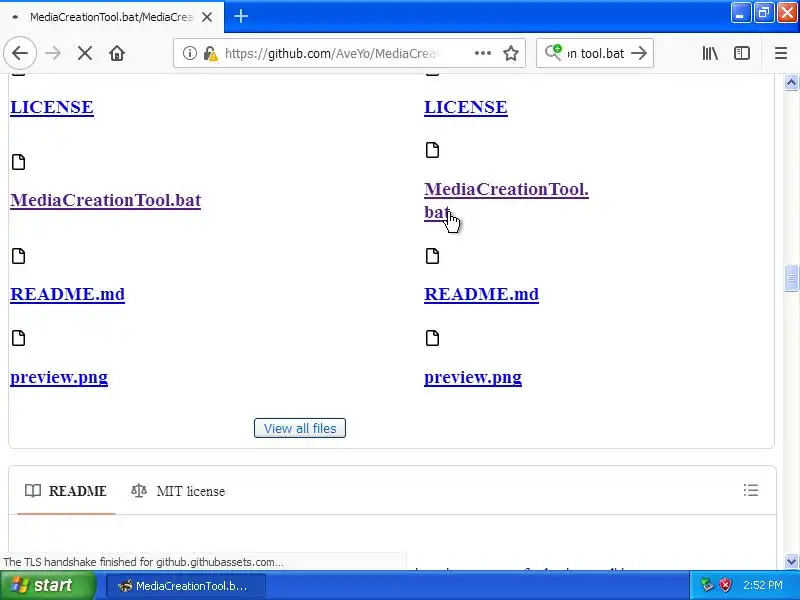Click the connection security padlock icon

pos(210,53)
